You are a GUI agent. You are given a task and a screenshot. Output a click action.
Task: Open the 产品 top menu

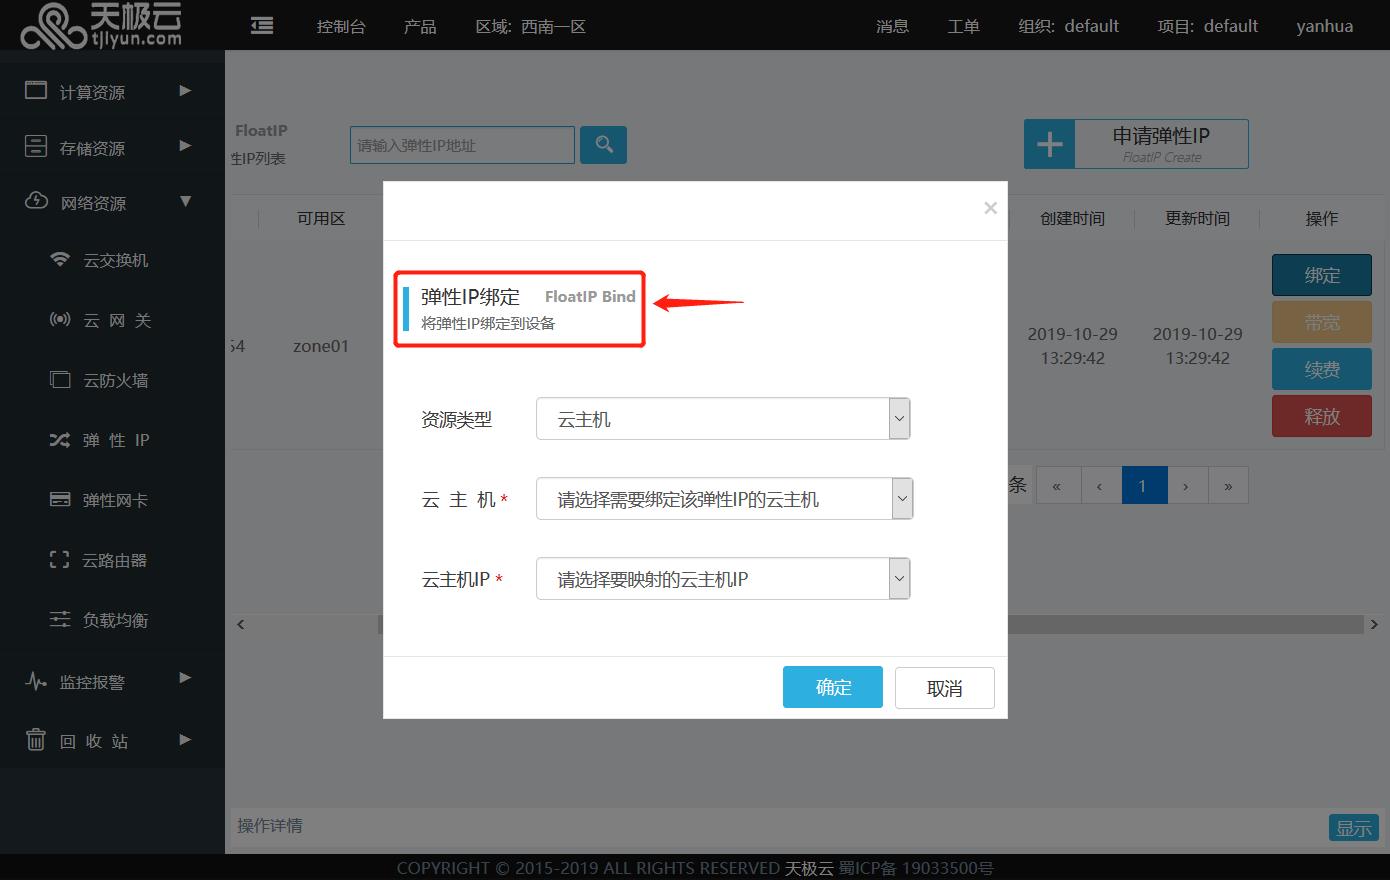[x=420, y=27]
